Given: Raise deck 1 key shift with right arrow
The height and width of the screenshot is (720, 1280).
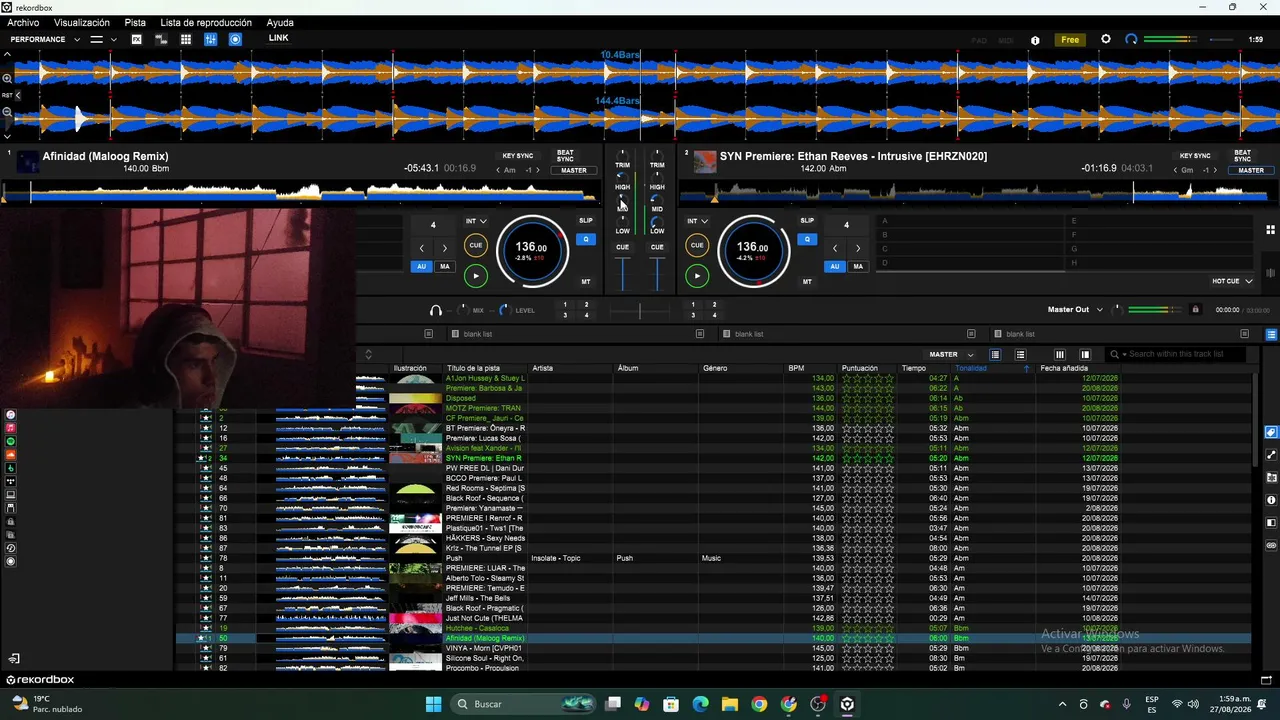Looking at the screenshot, I should 538,170.
